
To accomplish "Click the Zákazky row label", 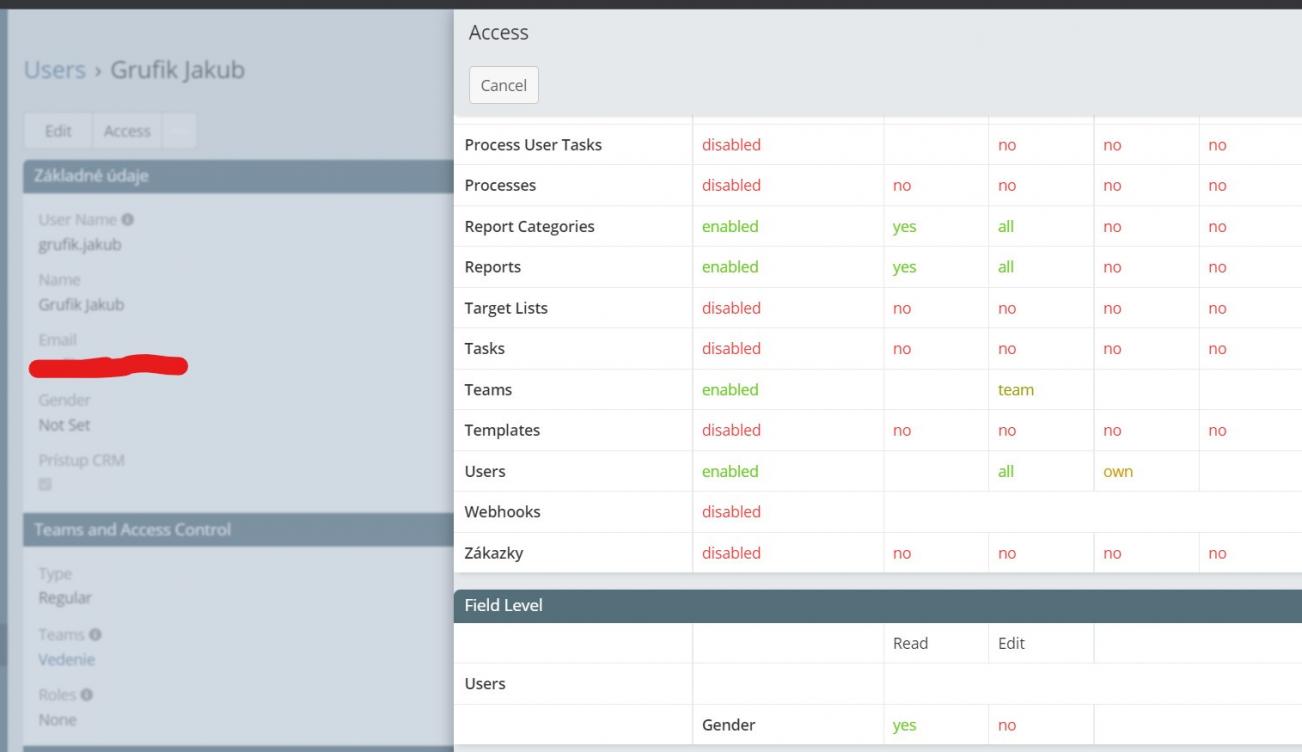I will click(493, 553).
